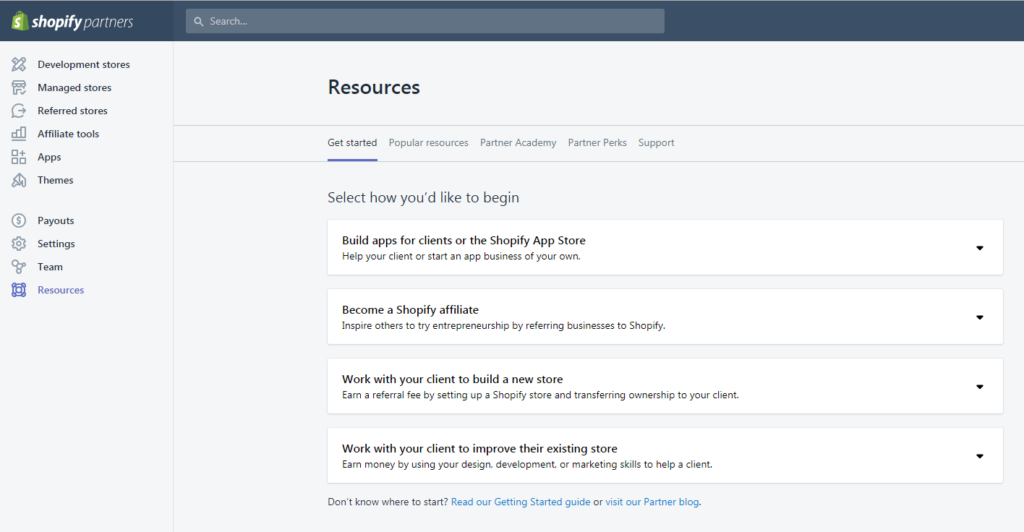Open visit our Partner blog link

tap(652, 502)
